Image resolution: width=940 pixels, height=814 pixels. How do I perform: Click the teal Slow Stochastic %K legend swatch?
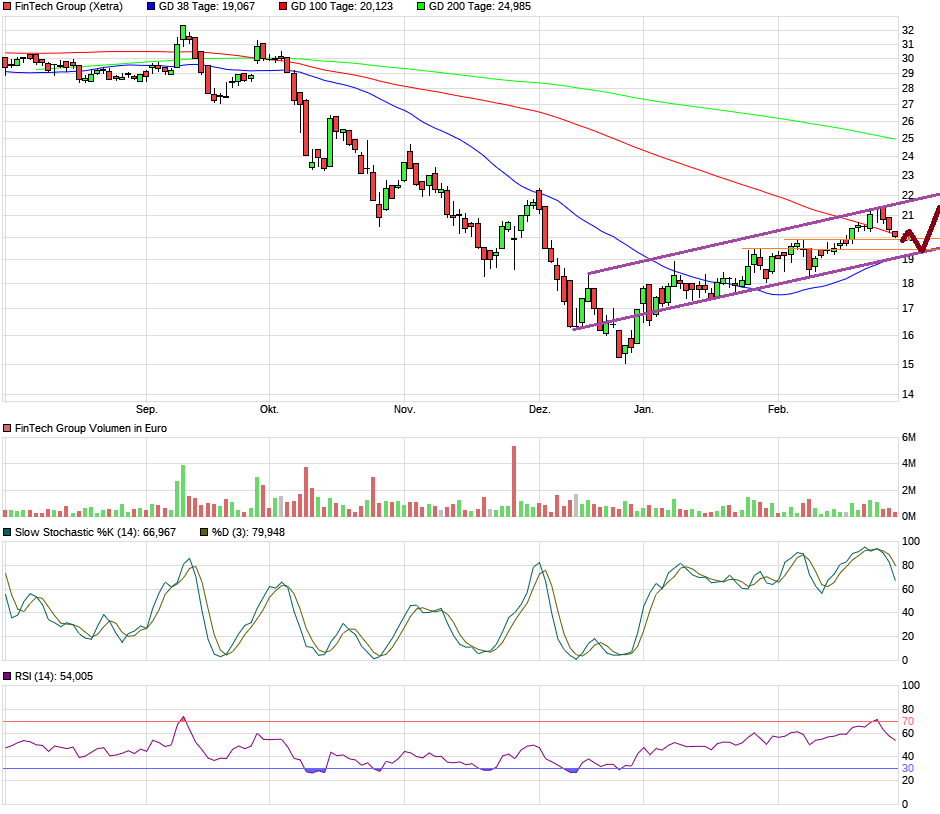(7, 532)
